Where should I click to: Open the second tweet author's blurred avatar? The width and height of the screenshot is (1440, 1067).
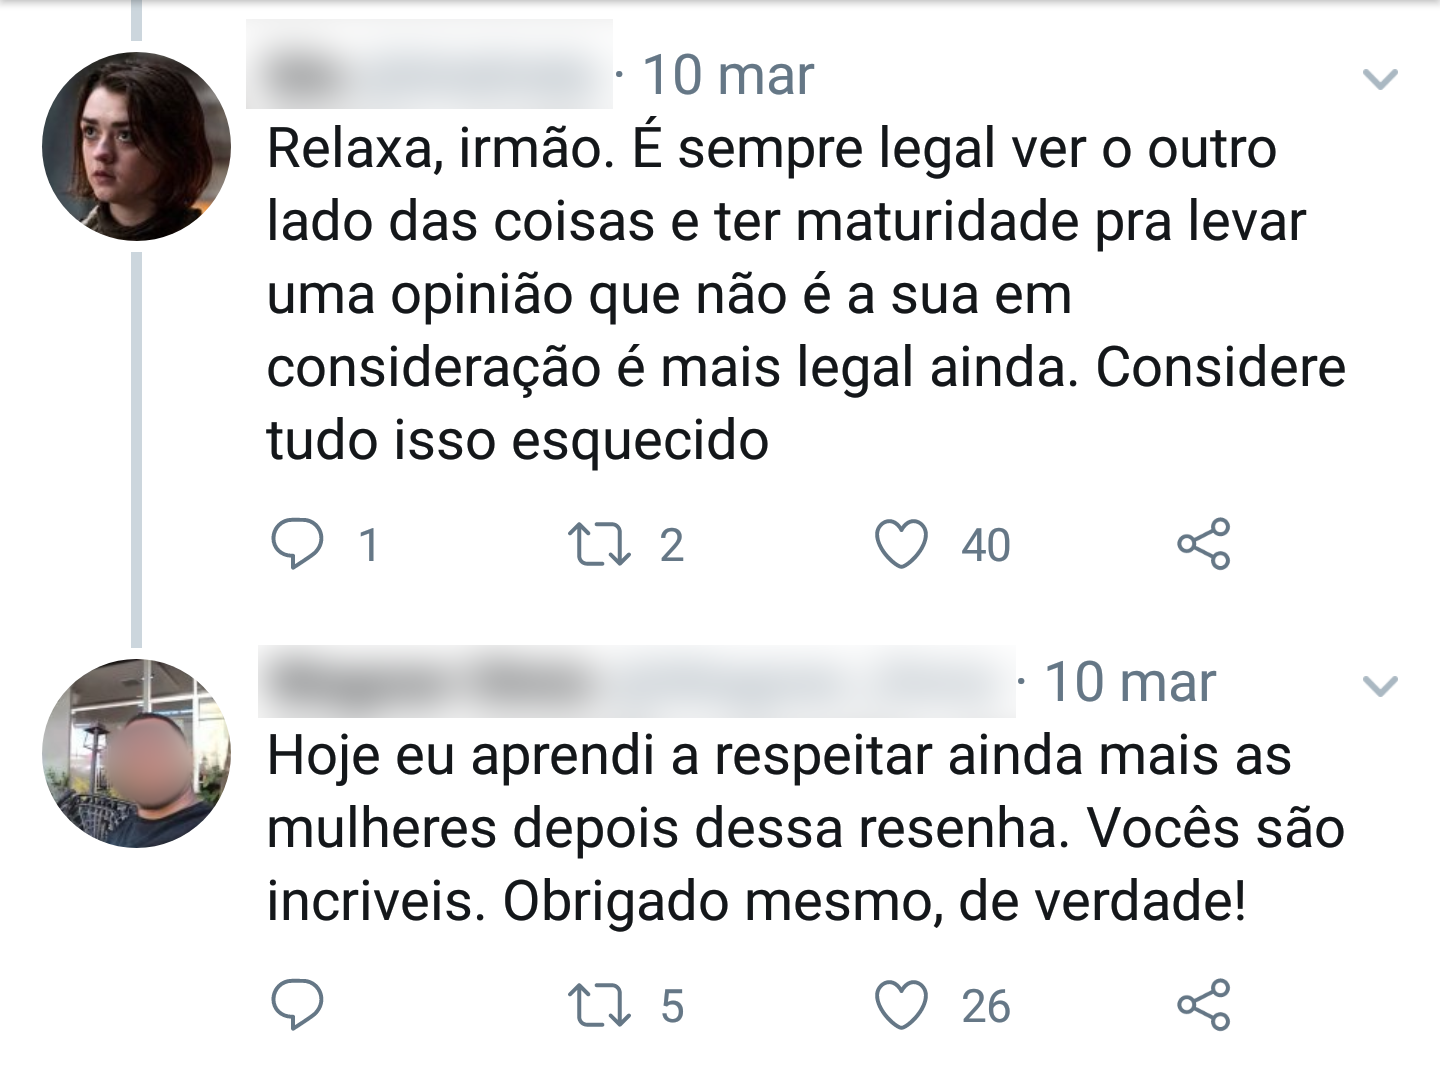coord(136,753)
